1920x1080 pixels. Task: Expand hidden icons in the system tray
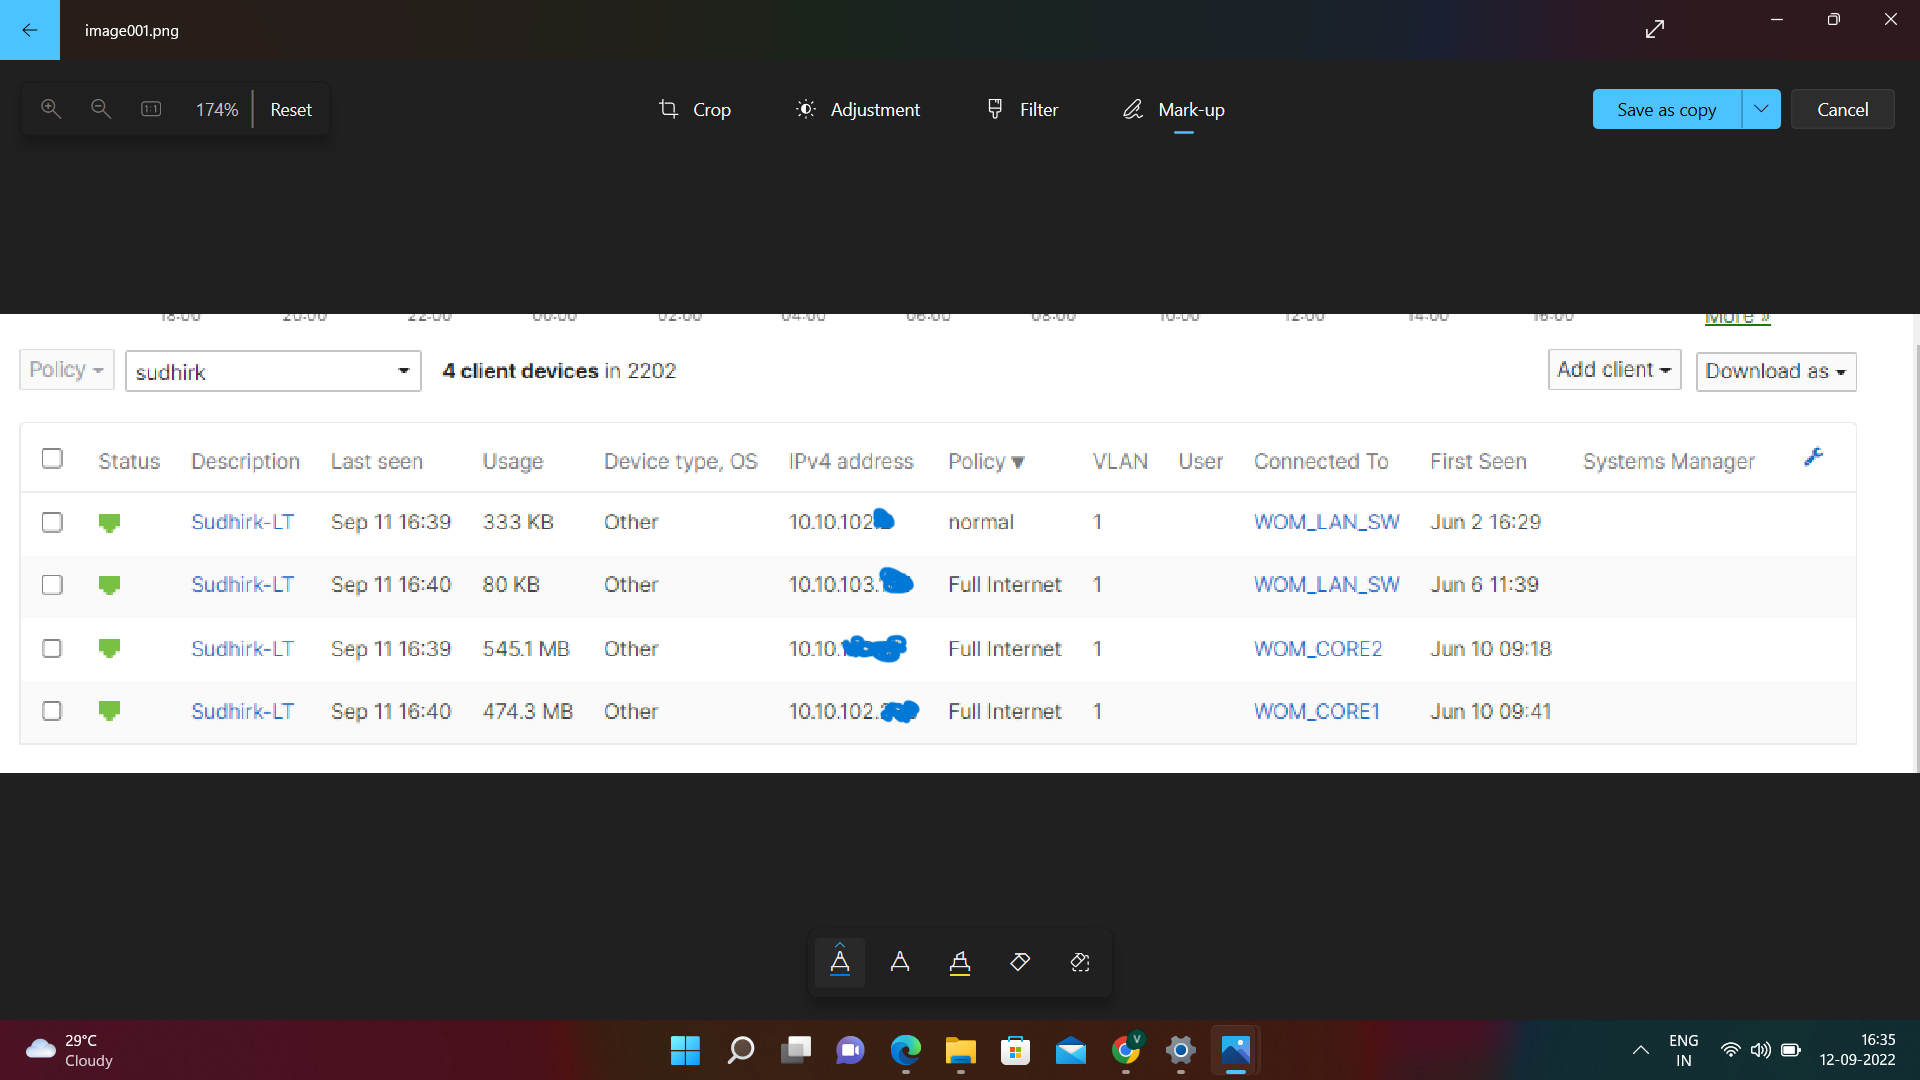tap(1640, 1050)
